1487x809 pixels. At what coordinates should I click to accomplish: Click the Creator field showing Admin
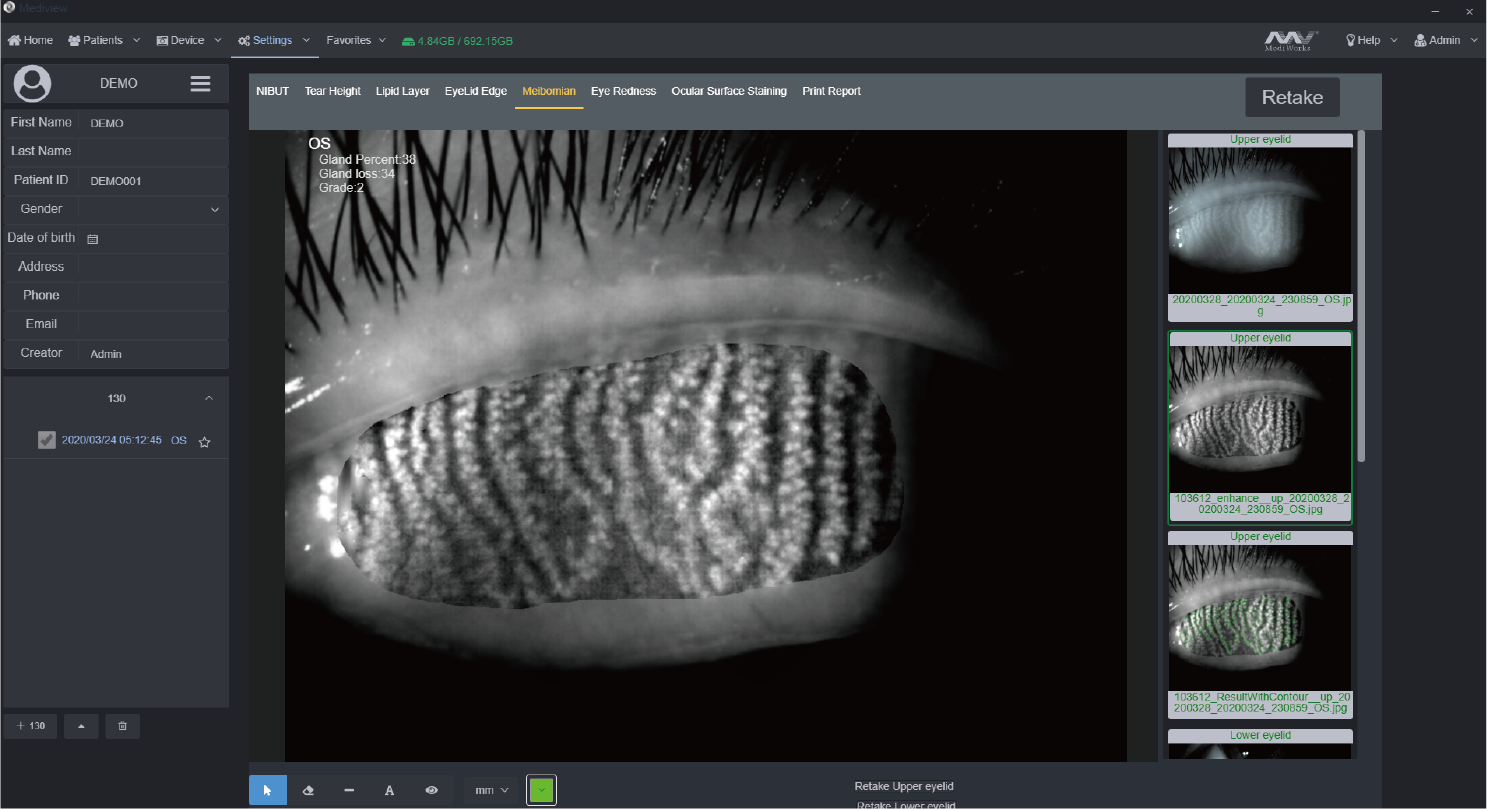(154, 354)
